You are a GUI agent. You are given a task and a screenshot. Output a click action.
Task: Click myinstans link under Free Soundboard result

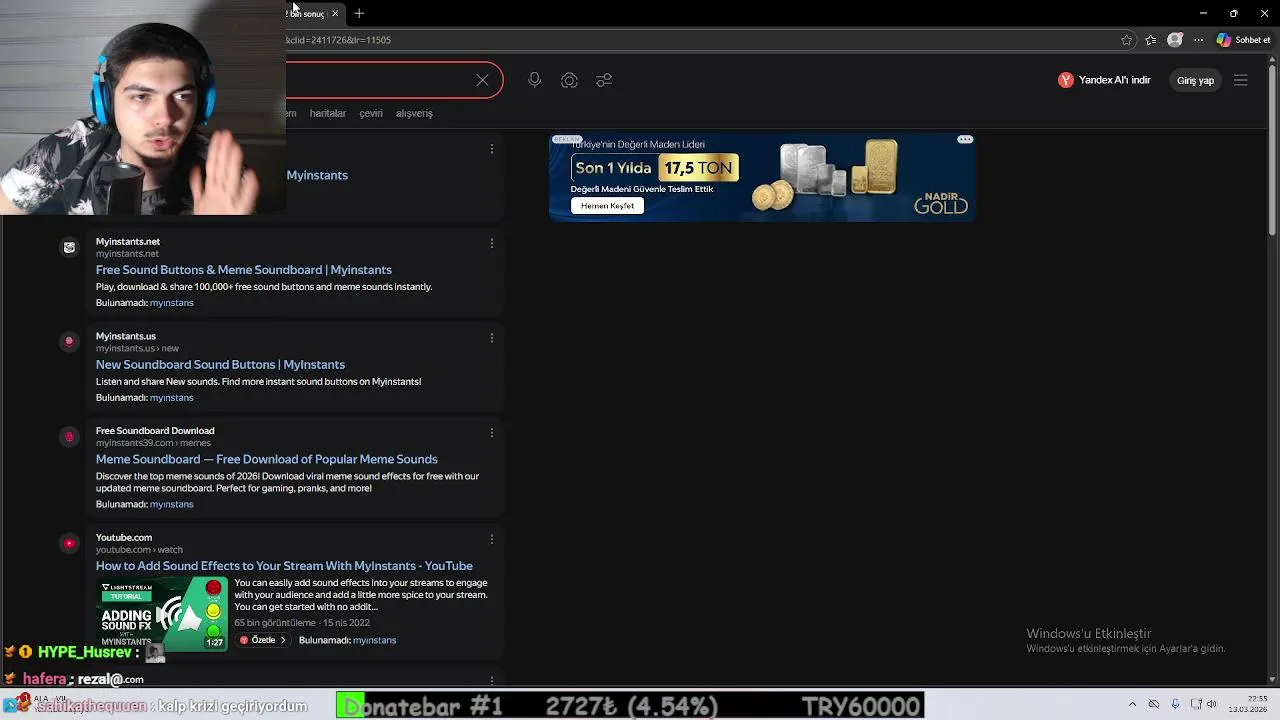click(172, 504)
